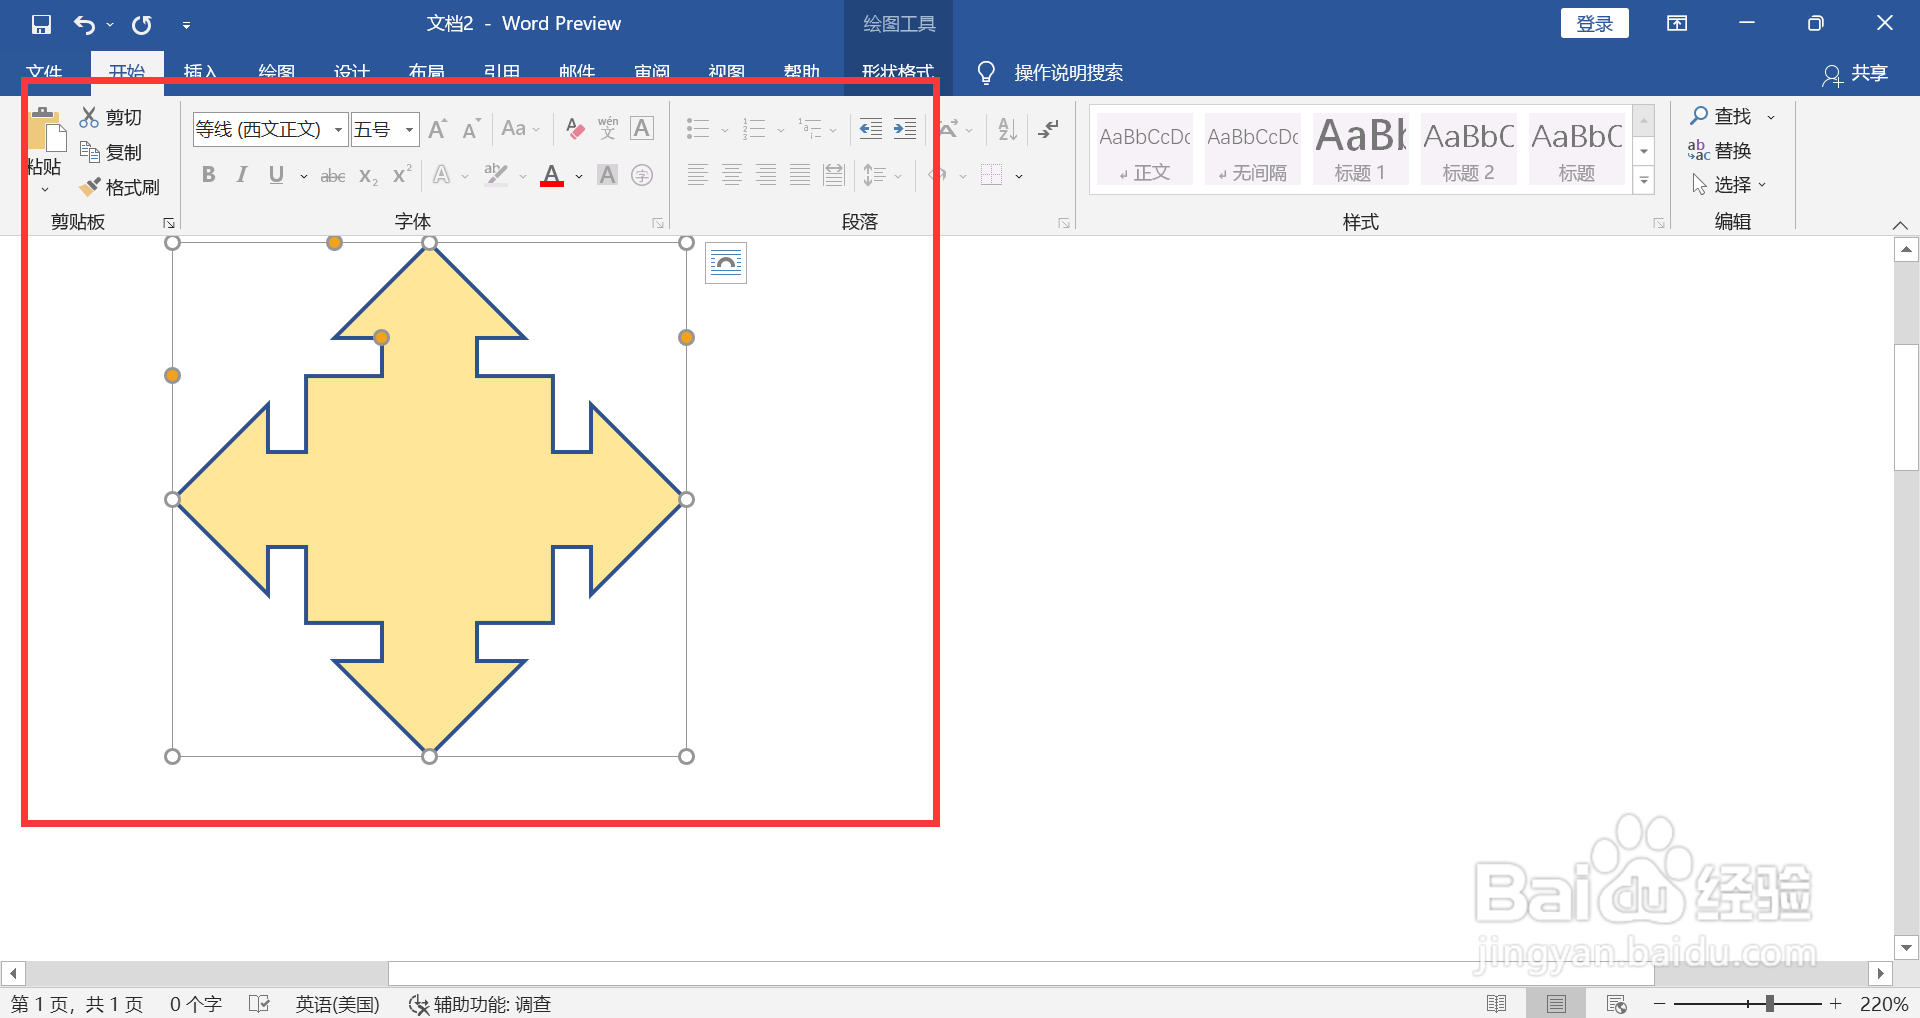Toggle Underline formatting
Viewport: 1920px width, 1018px height.
coord(276,175)
